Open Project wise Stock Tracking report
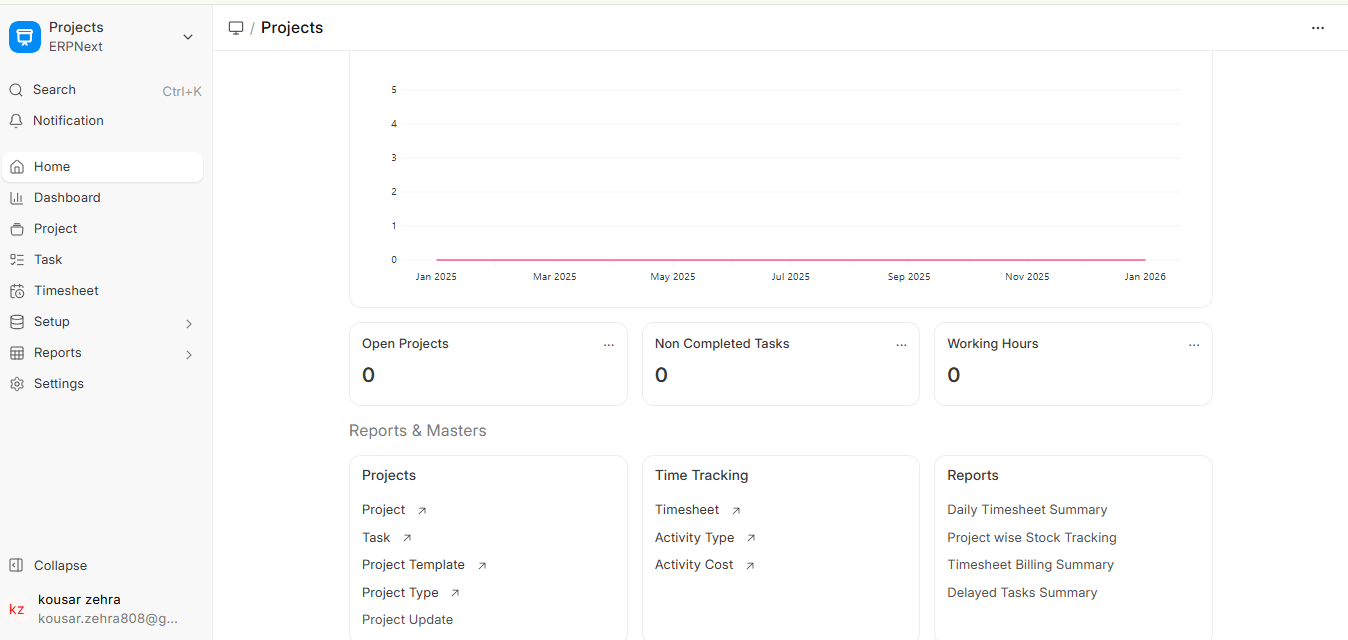The width and height of the screenshot is (1348, 640). (x=1032, y=538)
